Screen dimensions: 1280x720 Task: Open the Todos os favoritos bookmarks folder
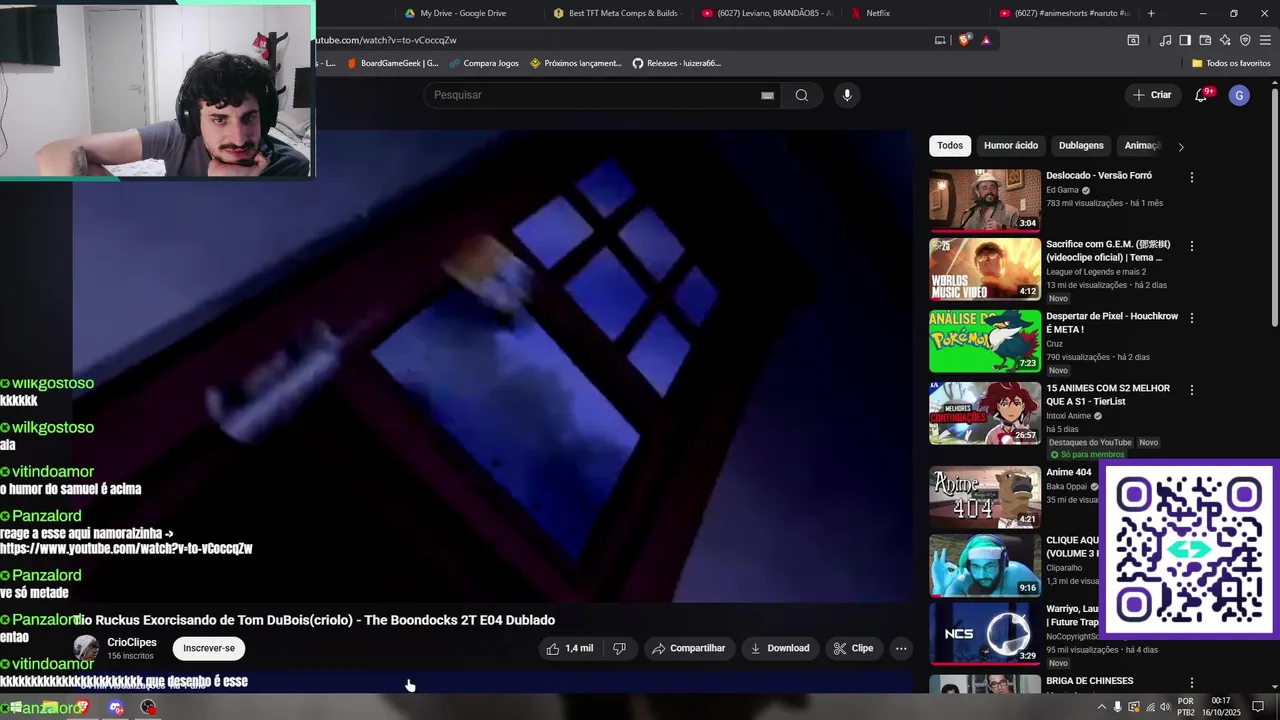(x=1231, y=63)
